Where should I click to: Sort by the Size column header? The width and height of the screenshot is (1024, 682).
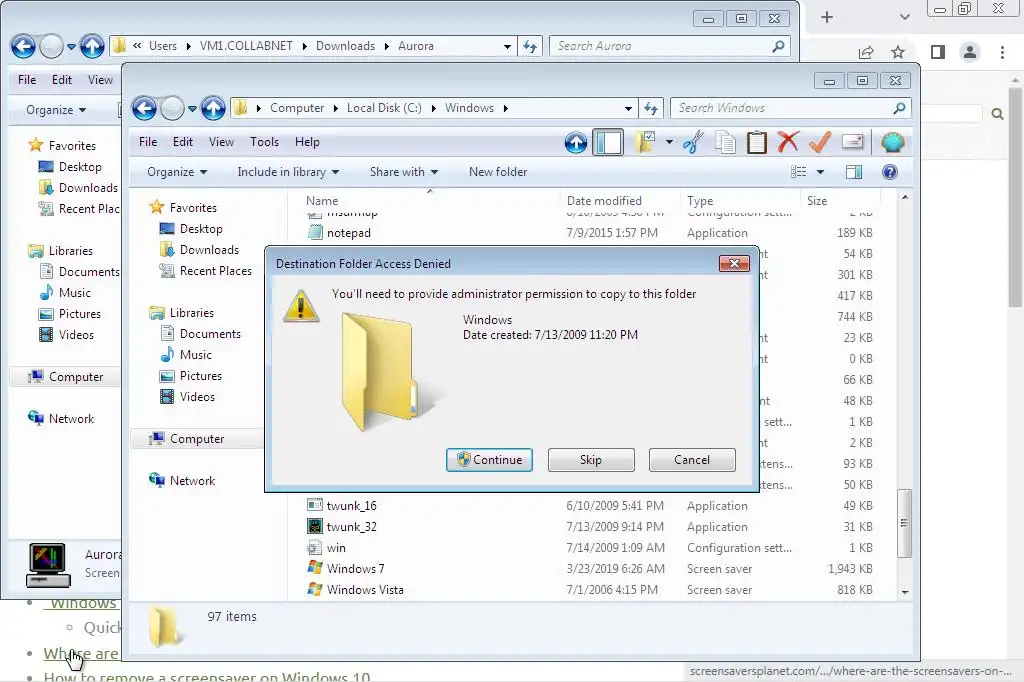coord(841,201)
